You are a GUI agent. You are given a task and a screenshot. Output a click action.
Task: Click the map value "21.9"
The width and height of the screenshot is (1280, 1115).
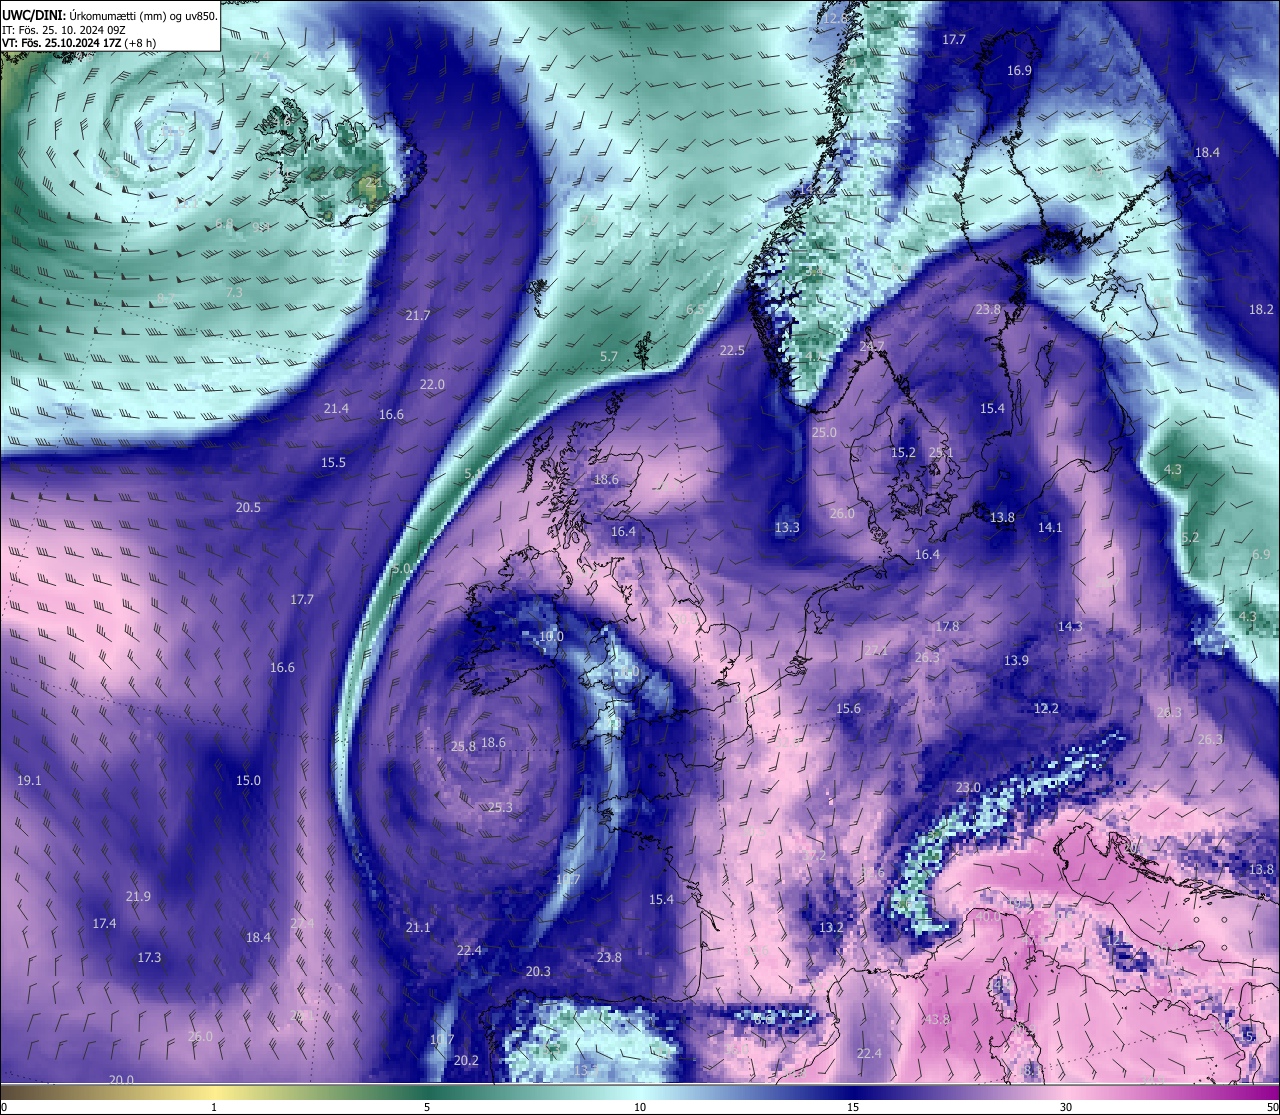click(138, 897)
